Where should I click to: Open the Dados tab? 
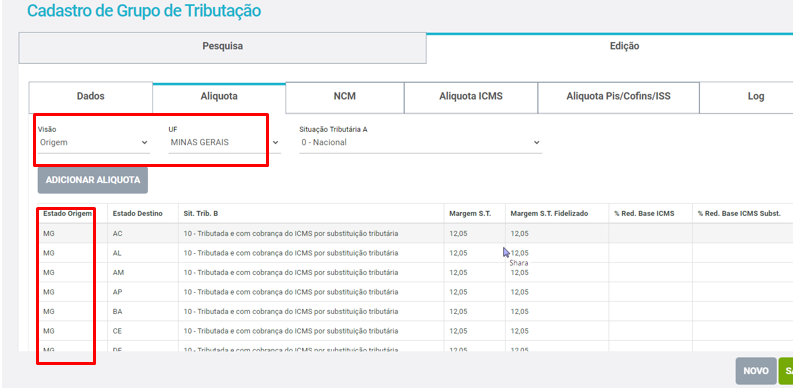91,97
